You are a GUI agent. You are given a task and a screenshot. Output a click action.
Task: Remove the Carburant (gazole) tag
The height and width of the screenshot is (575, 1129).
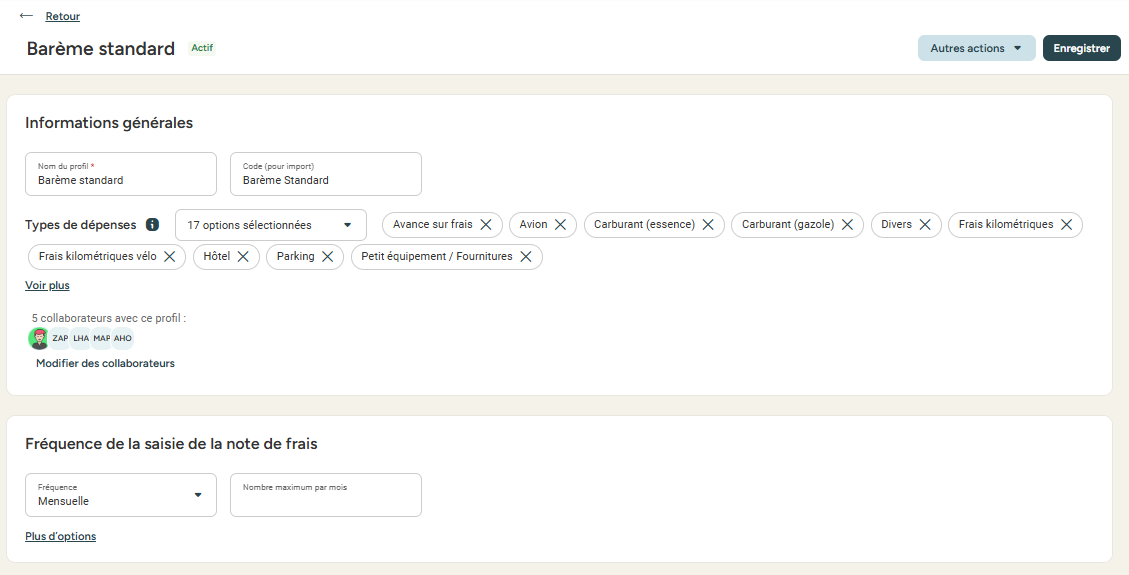[847, 225]
